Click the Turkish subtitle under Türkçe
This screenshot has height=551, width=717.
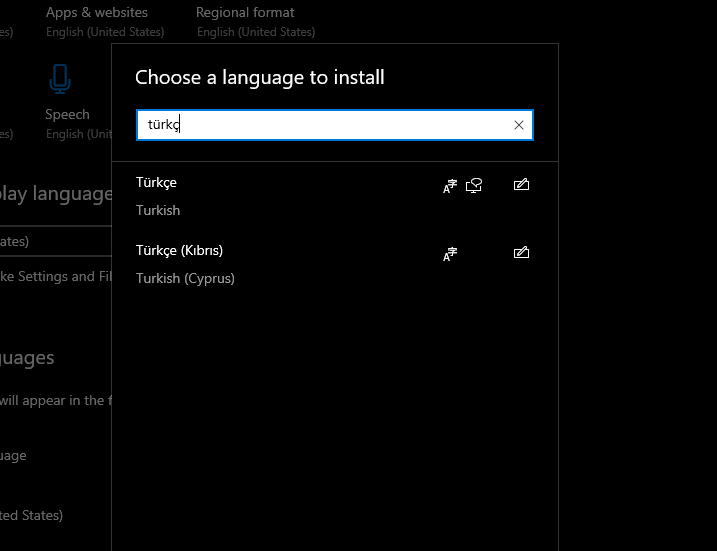coord(158,210)
